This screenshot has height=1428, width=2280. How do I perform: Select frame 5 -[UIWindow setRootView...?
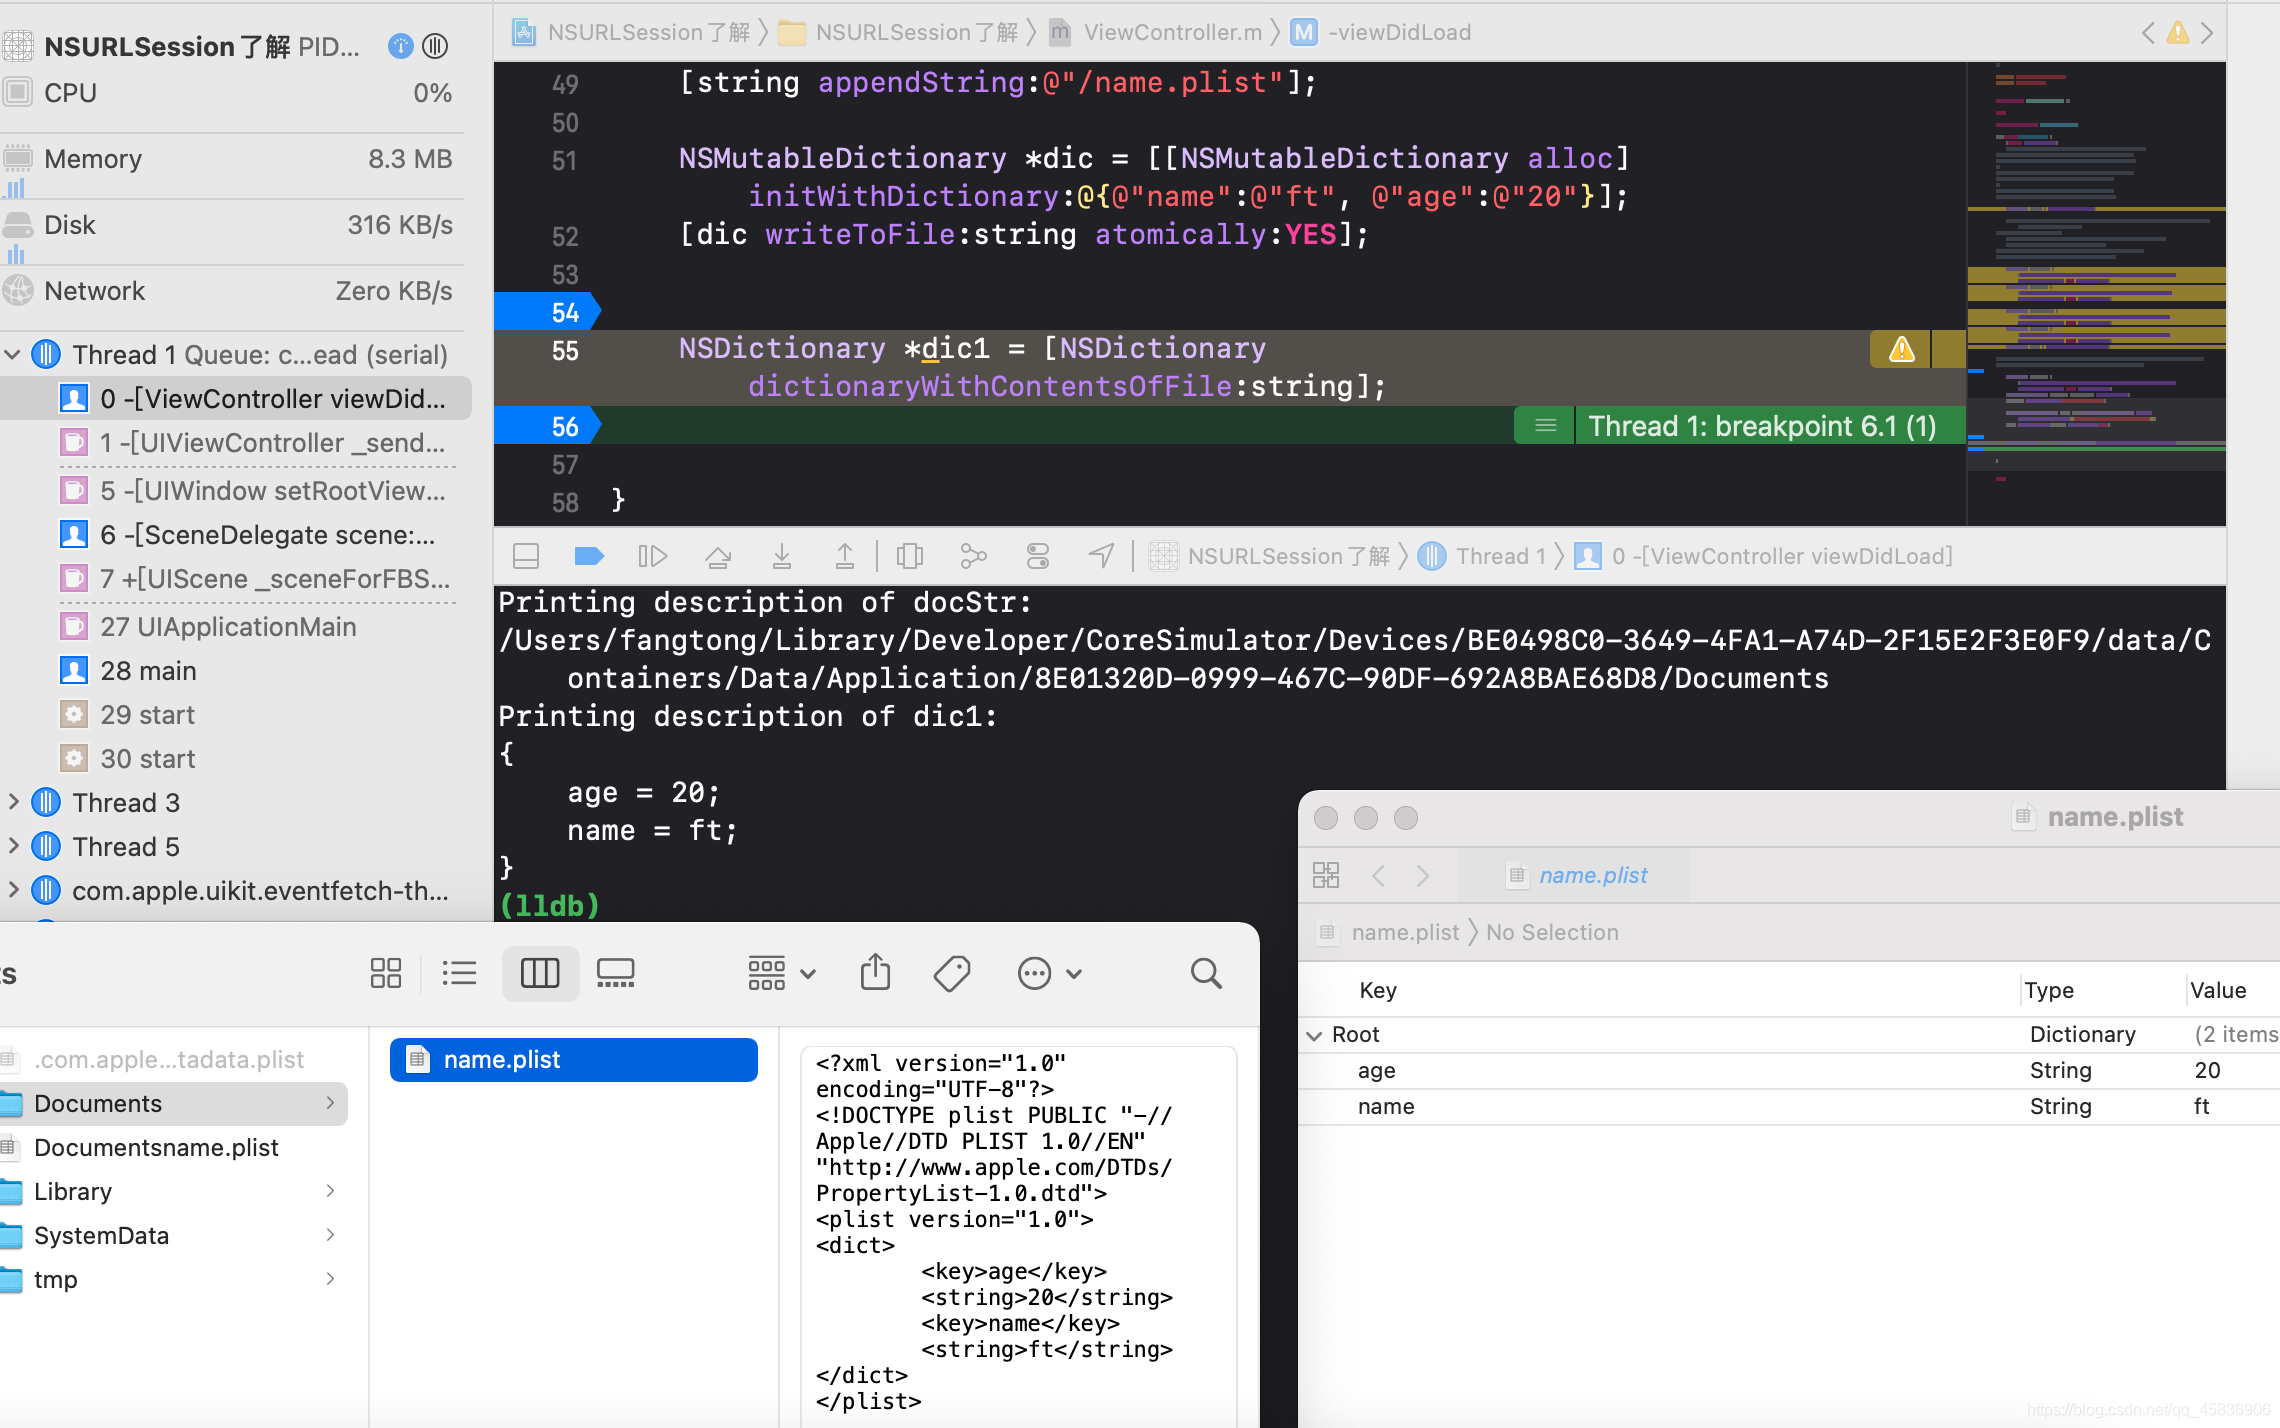tap(253, 490)
